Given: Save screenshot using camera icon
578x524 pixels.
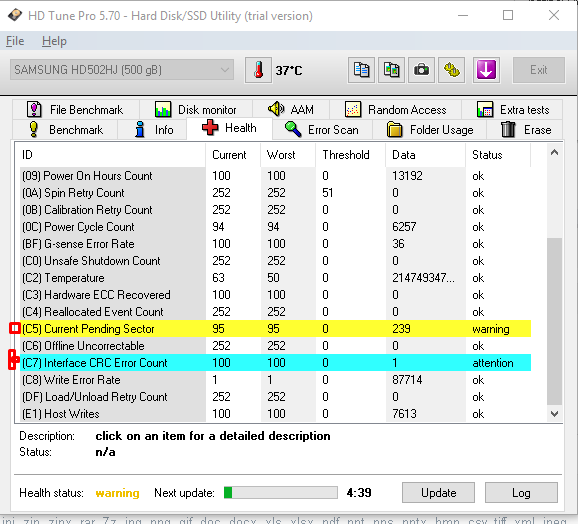Looking at the screenshot, I should (x=421, y=70).
